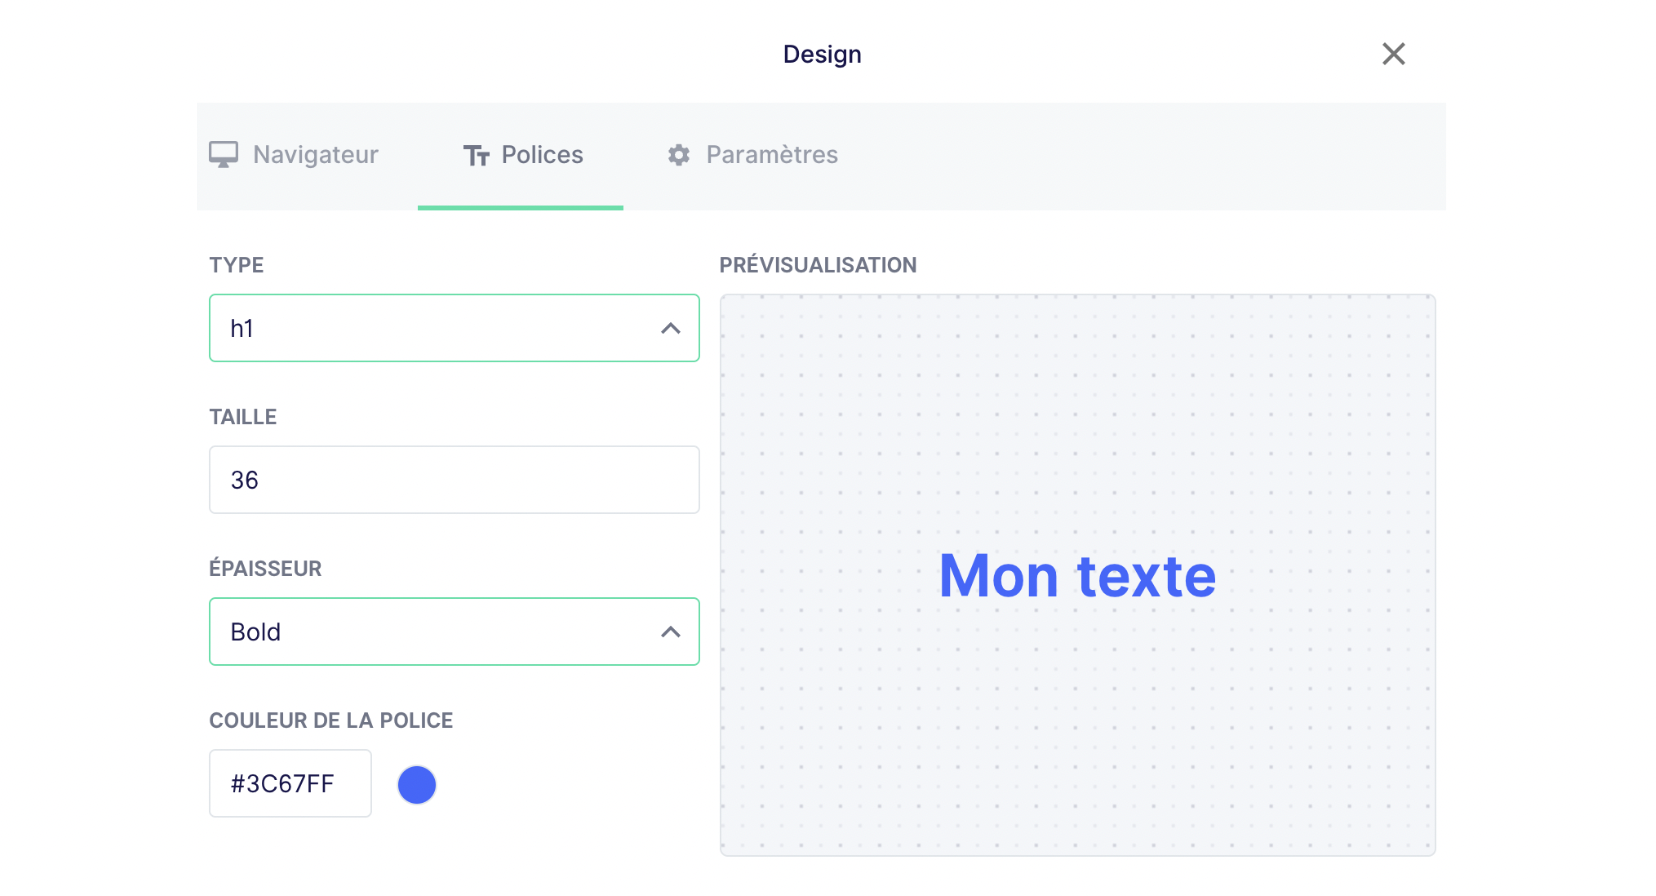Open the Type dropdown showing h1

pos(454,328)
